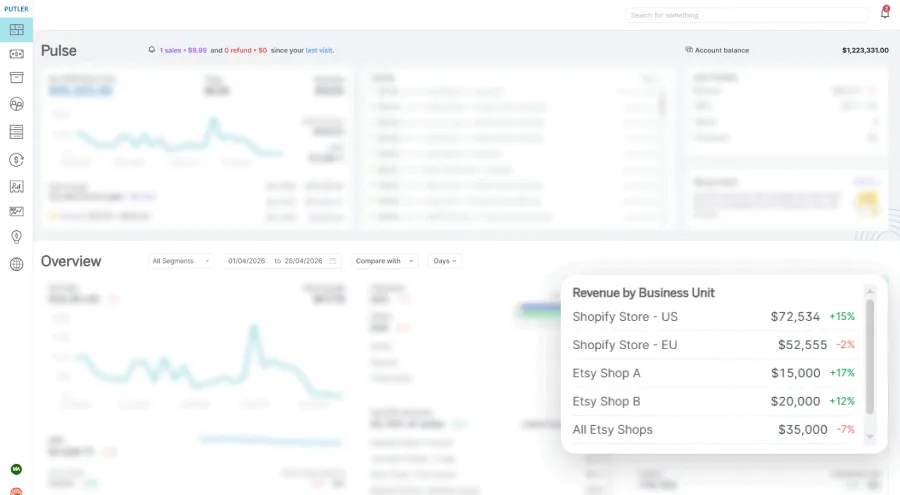Open the Subscriptions dollar-cycle icon in sidebar
Image resolution: width=900 pixels, height=495 pixels.
pos(16,160)
